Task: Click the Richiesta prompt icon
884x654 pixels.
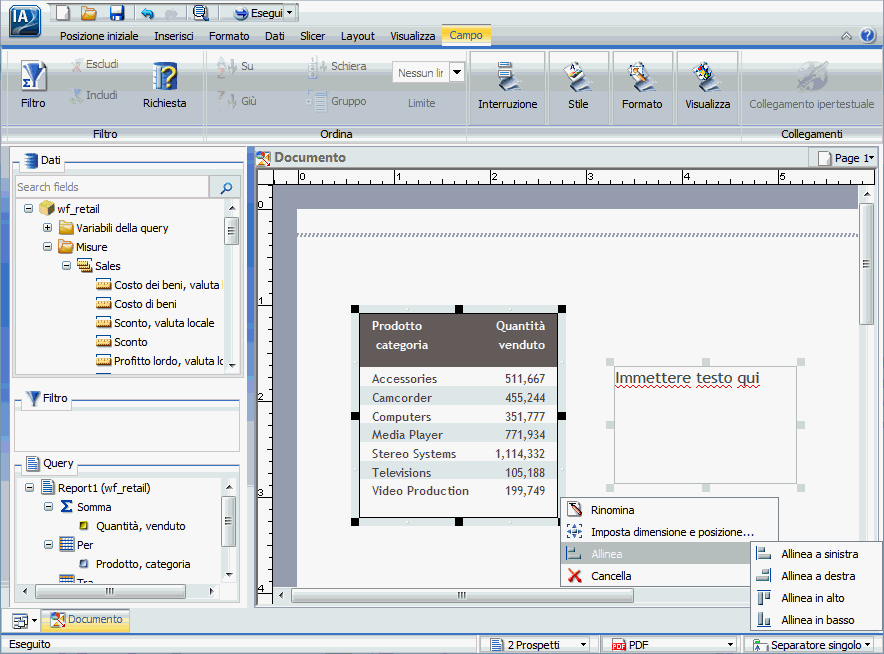Action: [164, 85]
